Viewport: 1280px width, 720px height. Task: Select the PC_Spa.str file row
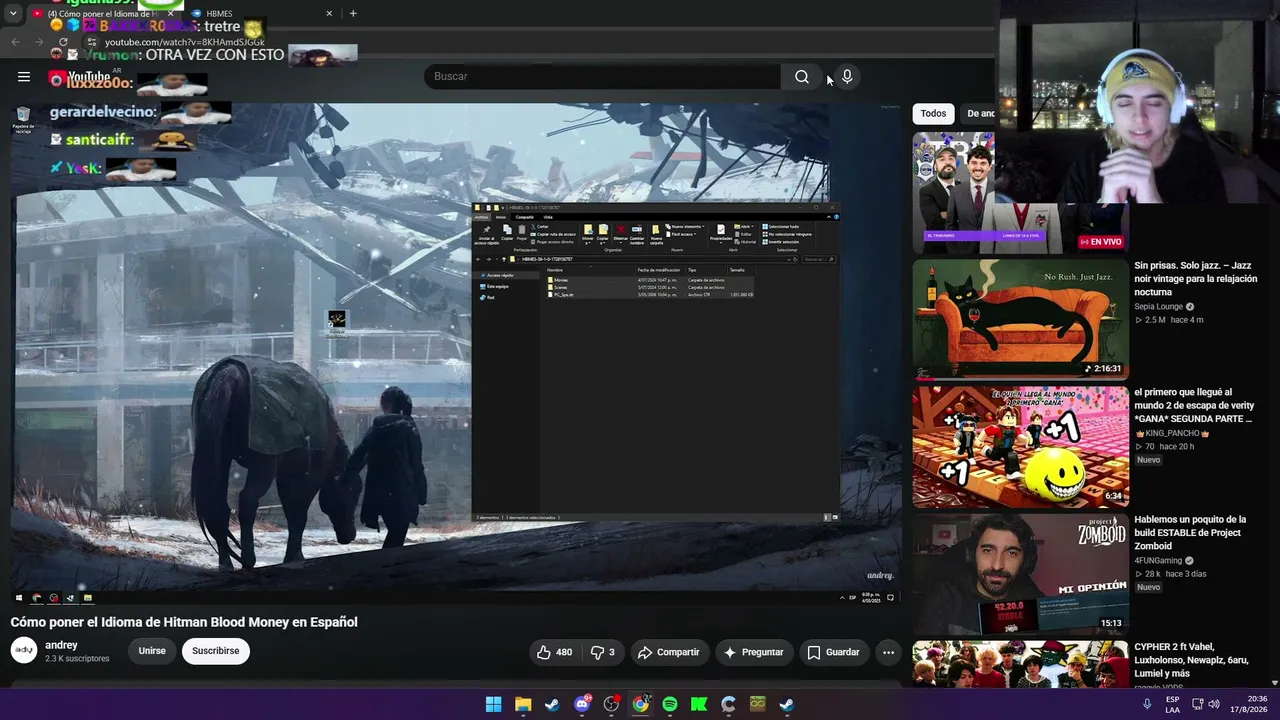click(x=650, y=295)
